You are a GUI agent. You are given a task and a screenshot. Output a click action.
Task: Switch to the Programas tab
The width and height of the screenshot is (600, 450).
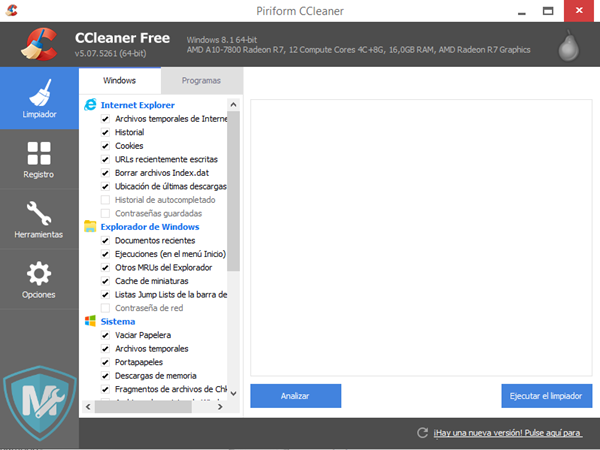coord(203,80)
